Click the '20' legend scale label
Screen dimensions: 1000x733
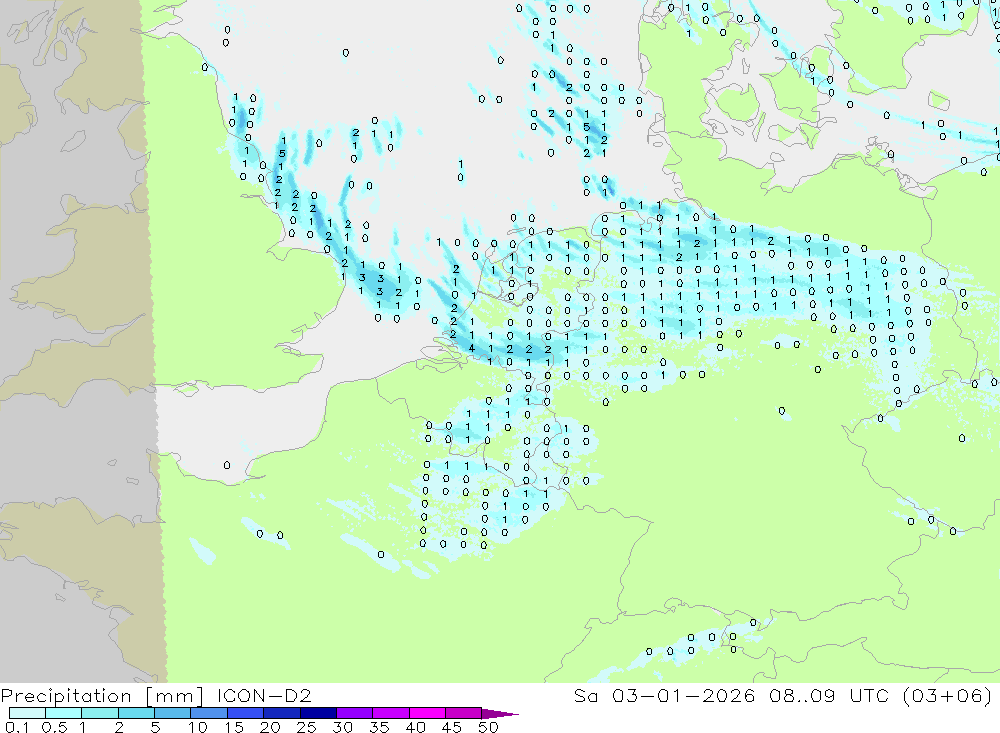pos(270,727)
